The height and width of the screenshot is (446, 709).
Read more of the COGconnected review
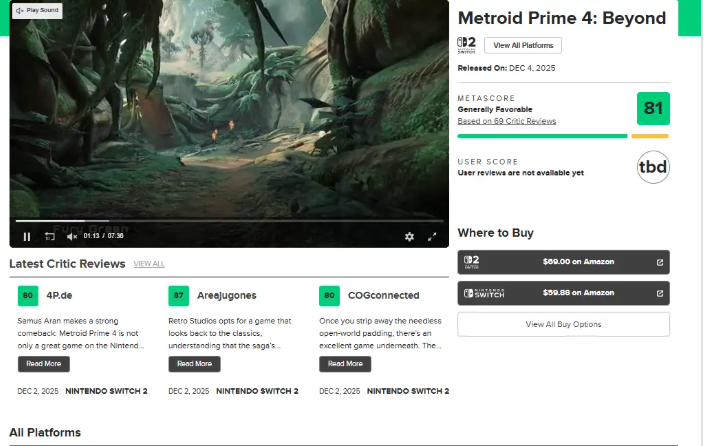coord(345,364)
